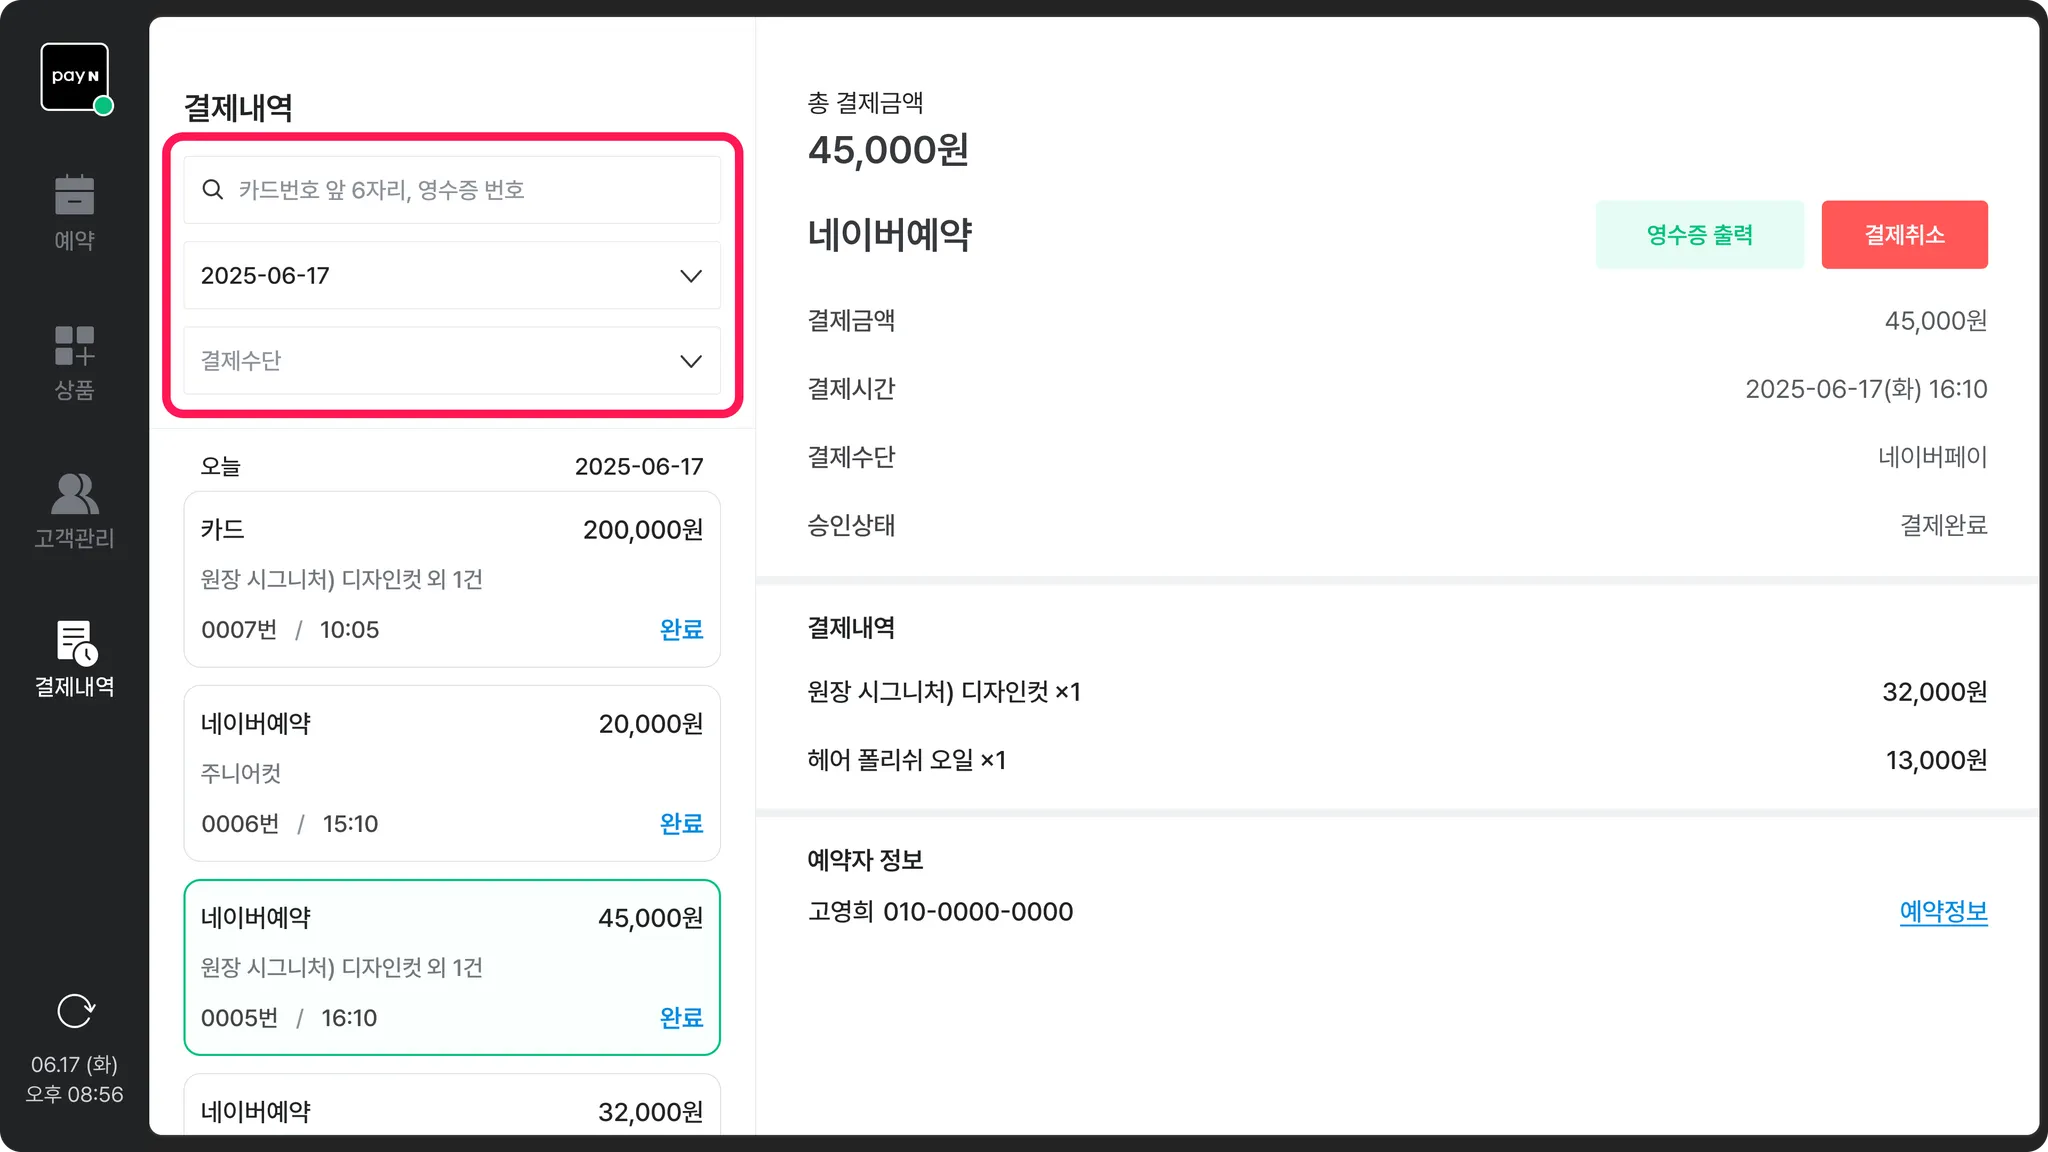Open the 예약정보 link

pyautogui.click(x=1943, y=912)
